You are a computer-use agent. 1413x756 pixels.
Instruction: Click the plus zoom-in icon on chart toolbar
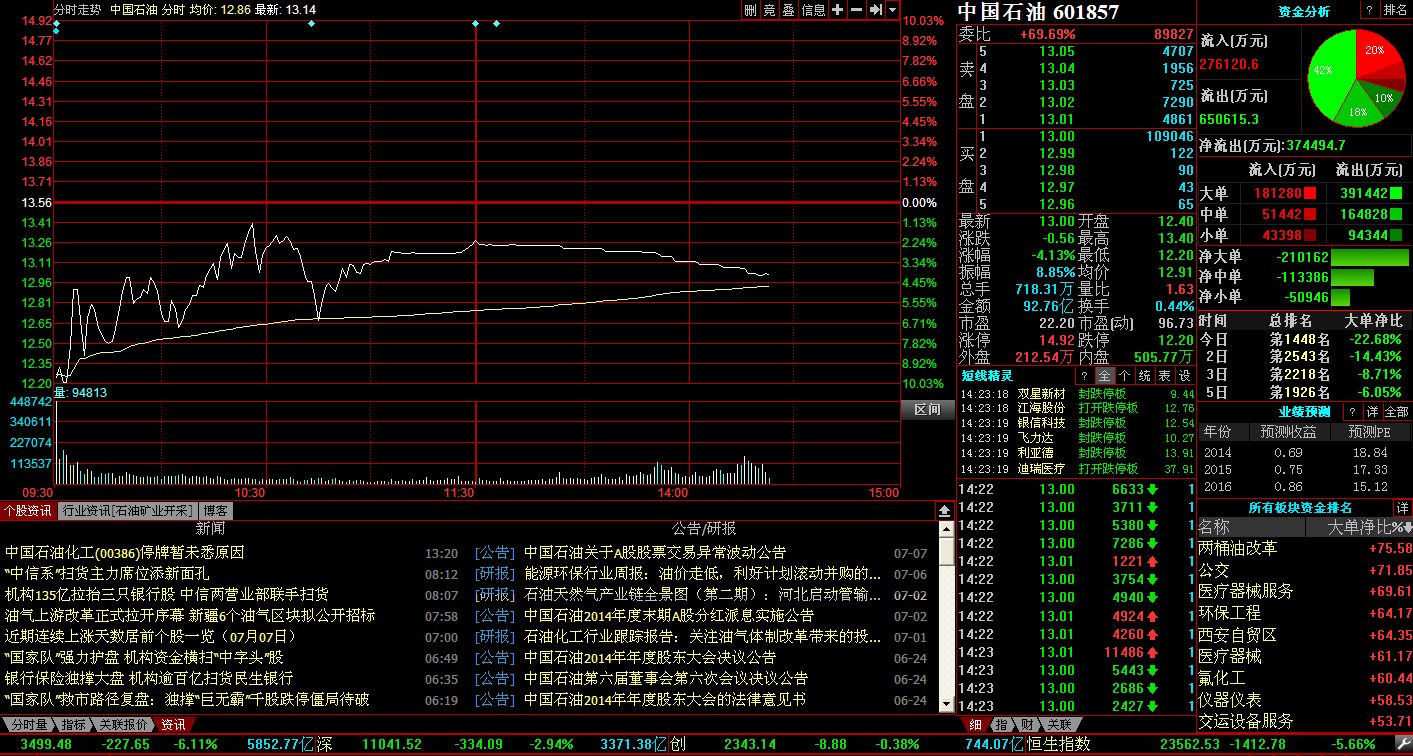tap(838, 10)
